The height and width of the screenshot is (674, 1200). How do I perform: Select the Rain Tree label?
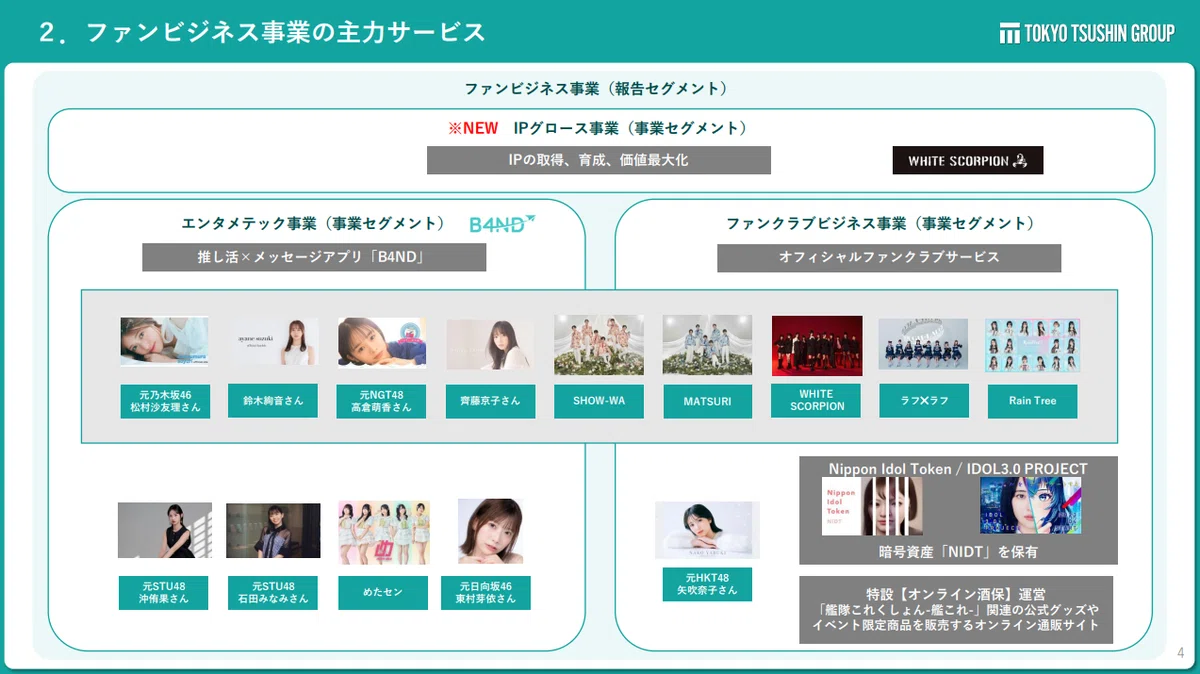click(x=1032, y=401)
